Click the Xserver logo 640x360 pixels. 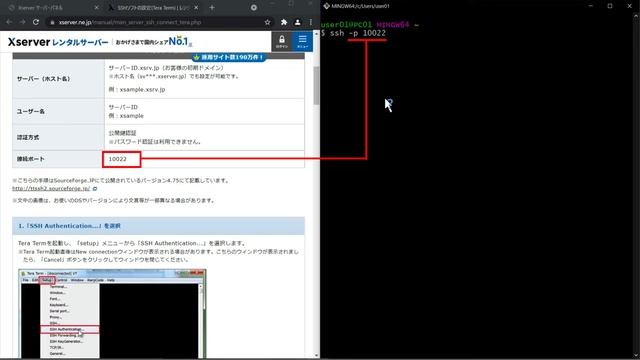[x=58, y=42]
